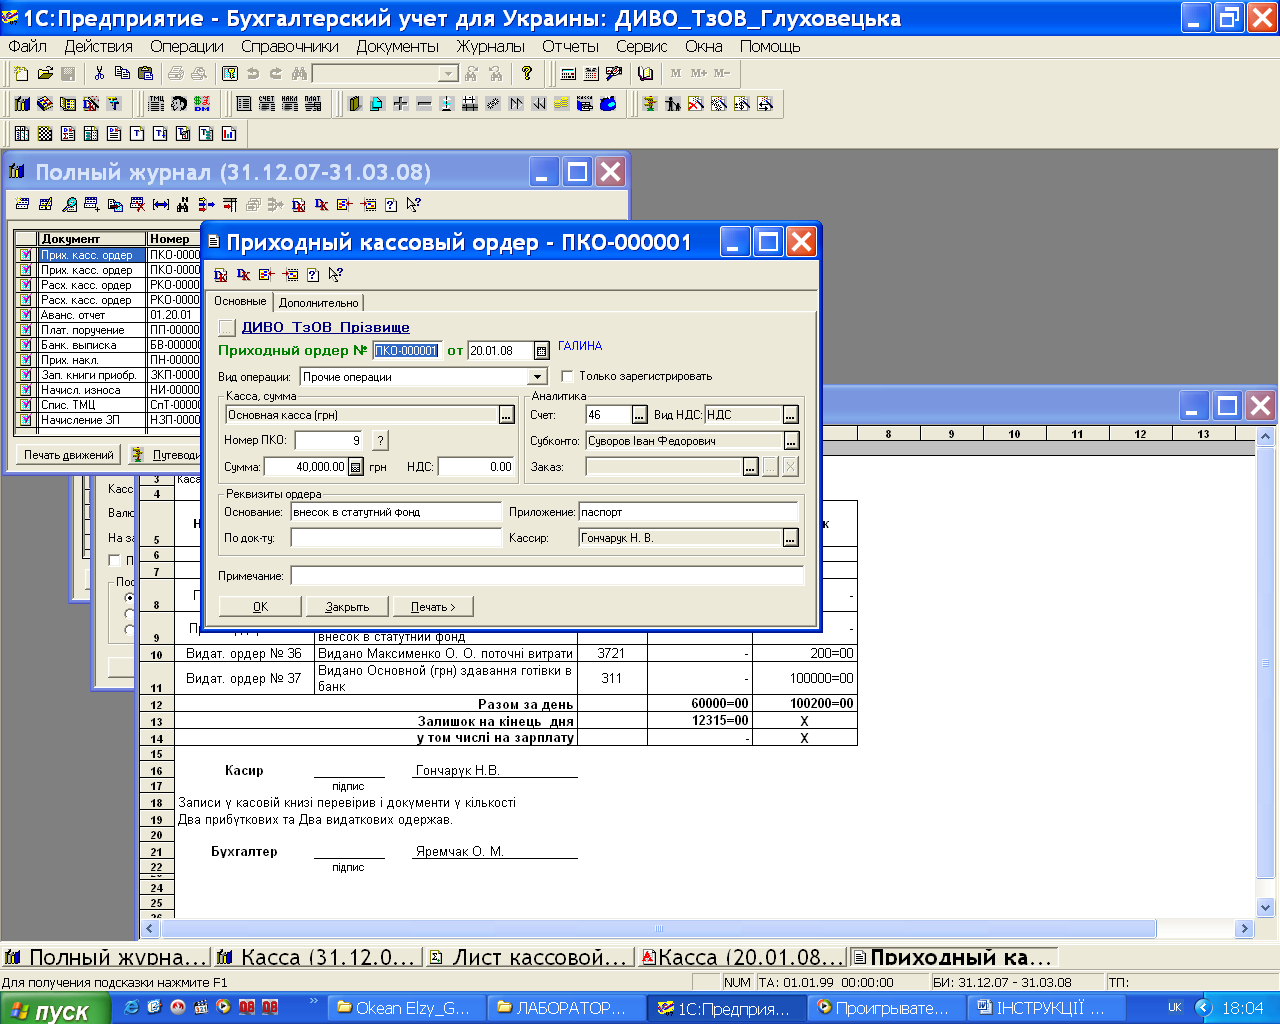Open the calendar picker next to date 20.01.08
Screen dimensions: 1280x1024
coord(541,351)
